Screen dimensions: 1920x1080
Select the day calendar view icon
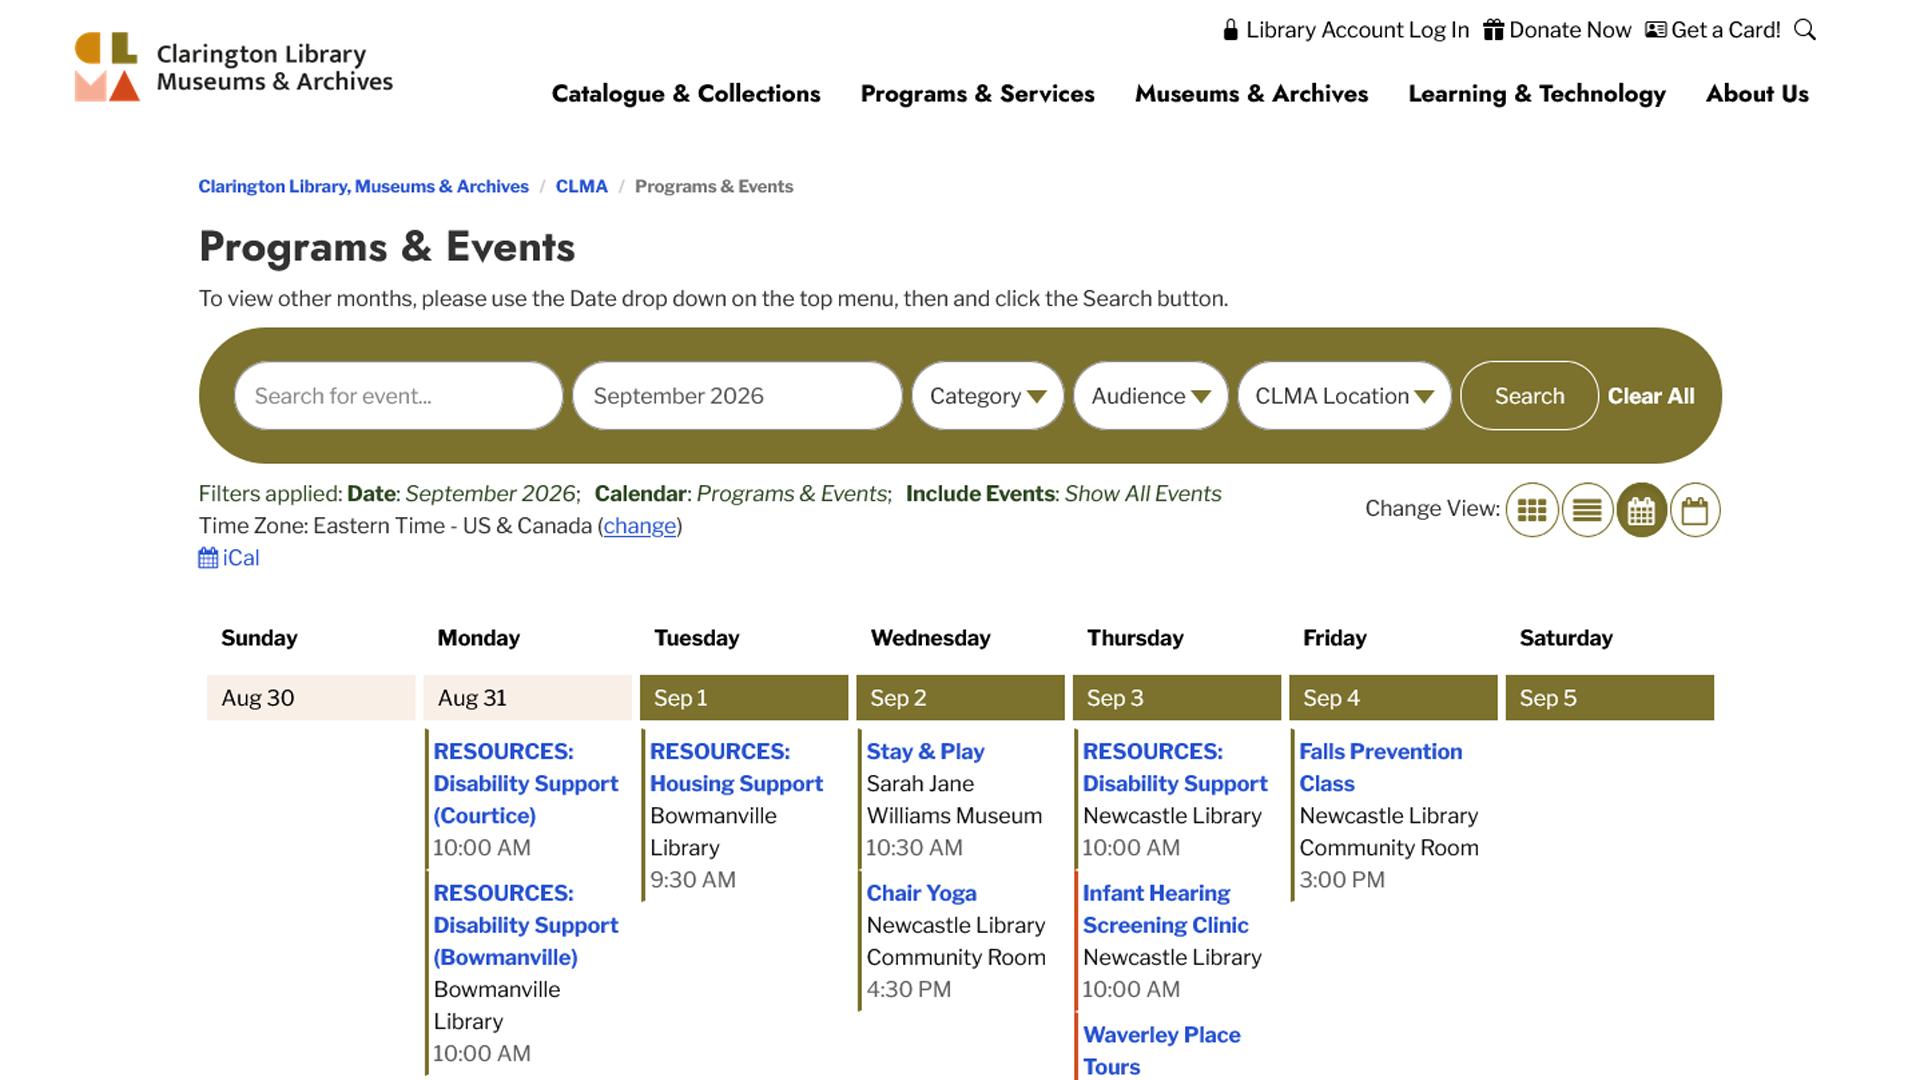(x=1695, y=510)
